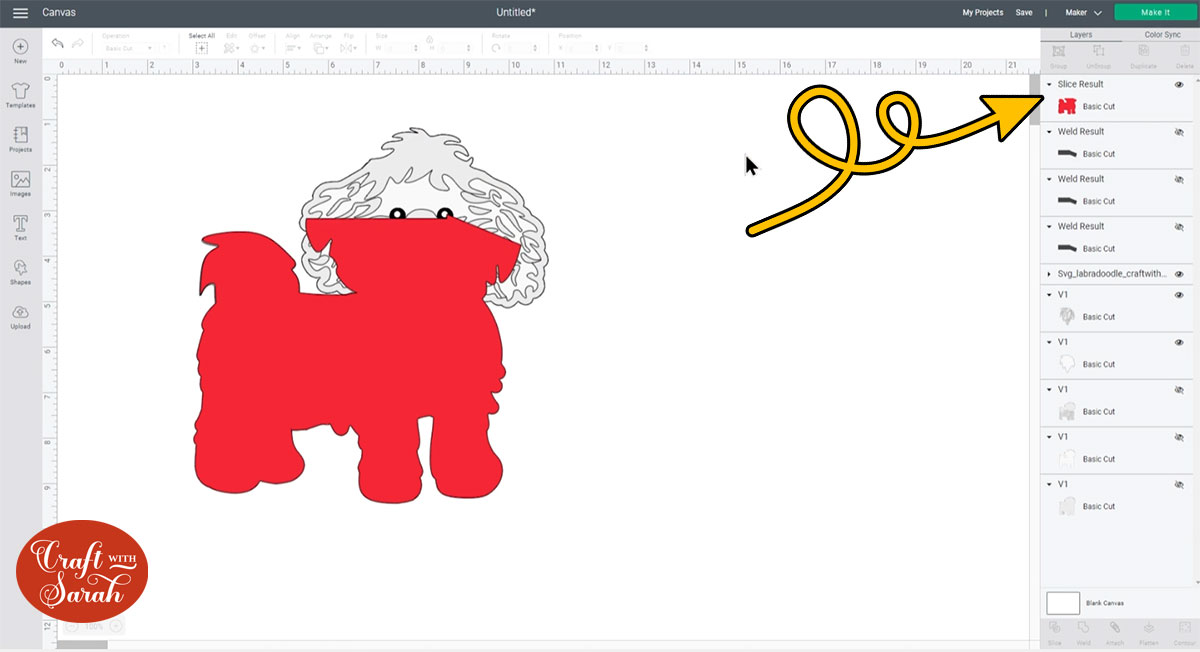Zoom out using the minus button
Viewport: 1200px width, 652px height.
(x=71, y=626)
